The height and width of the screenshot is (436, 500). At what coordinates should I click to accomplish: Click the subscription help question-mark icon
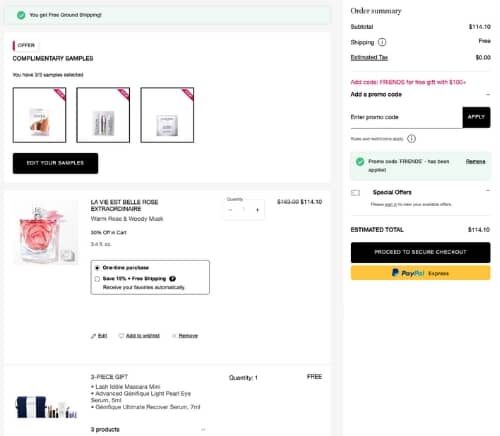[172, 279]
